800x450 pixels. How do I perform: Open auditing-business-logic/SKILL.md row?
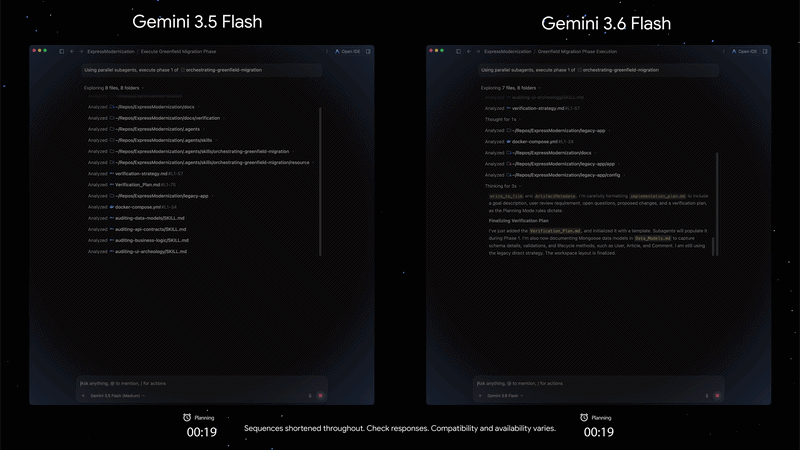138,240
